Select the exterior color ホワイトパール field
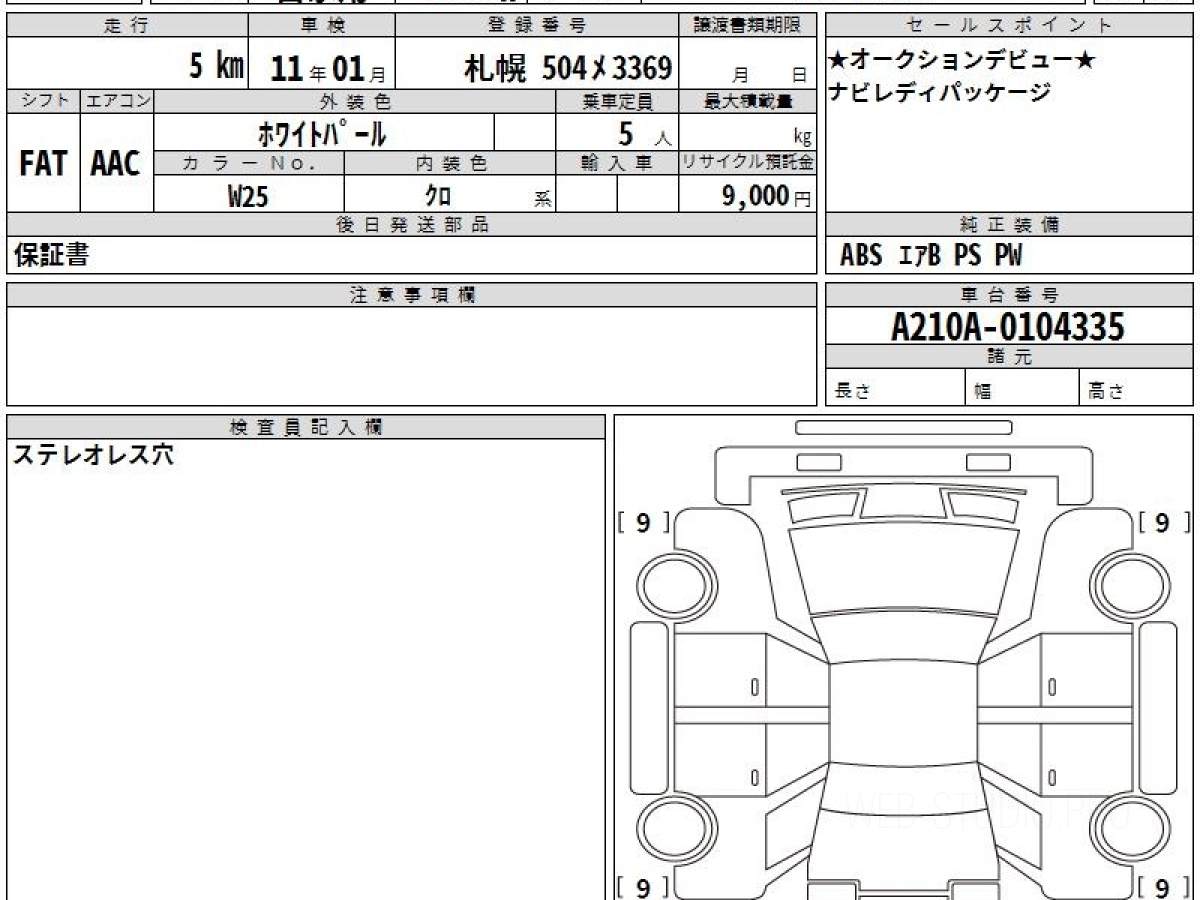The image size is (1200, 900). coord(322,133)
